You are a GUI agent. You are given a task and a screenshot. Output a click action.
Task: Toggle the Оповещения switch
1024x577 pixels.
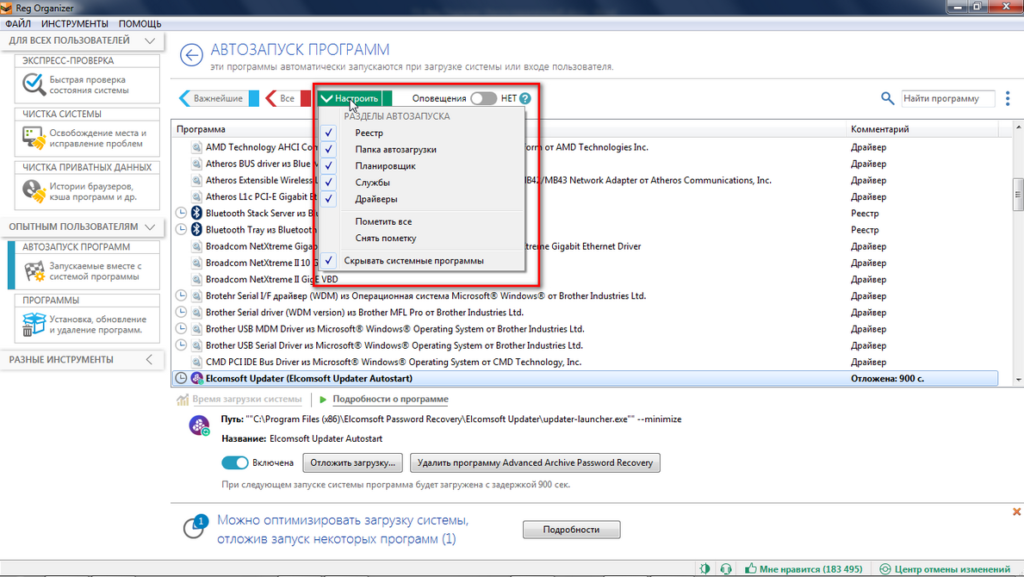pyautogui.click(x=483, y=99)
